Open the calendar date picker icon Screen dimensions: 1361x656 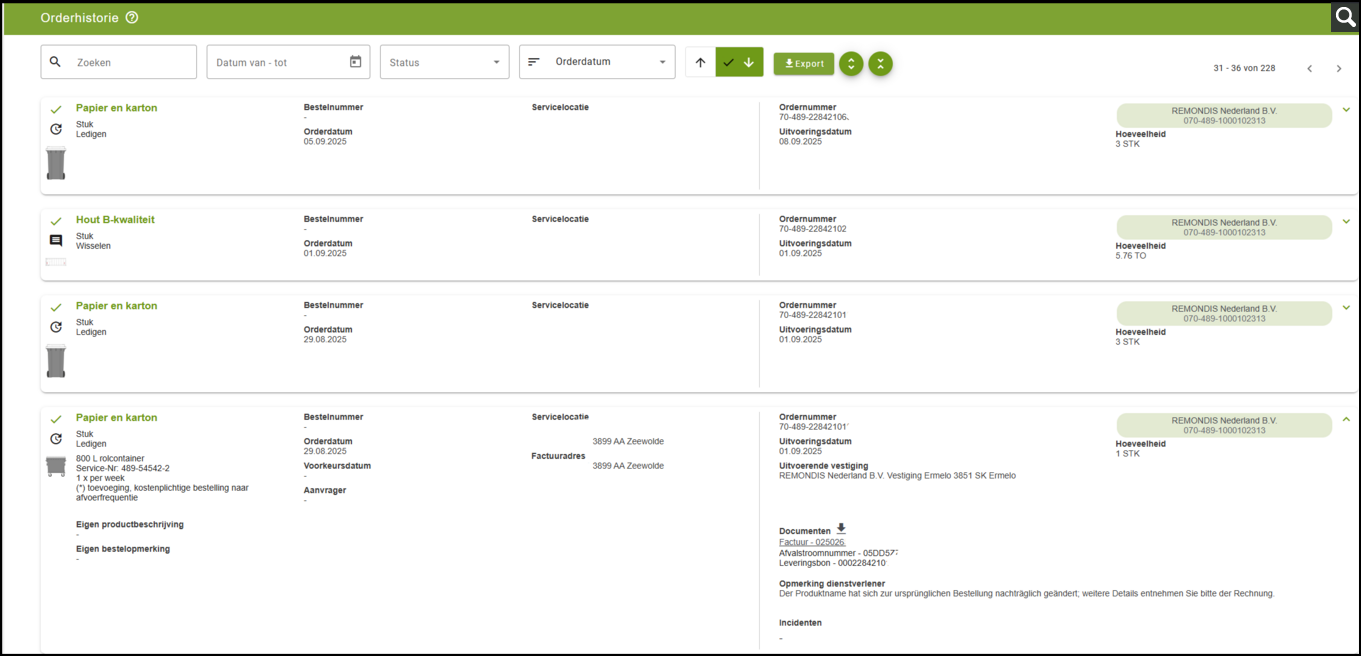pos(355,62)
